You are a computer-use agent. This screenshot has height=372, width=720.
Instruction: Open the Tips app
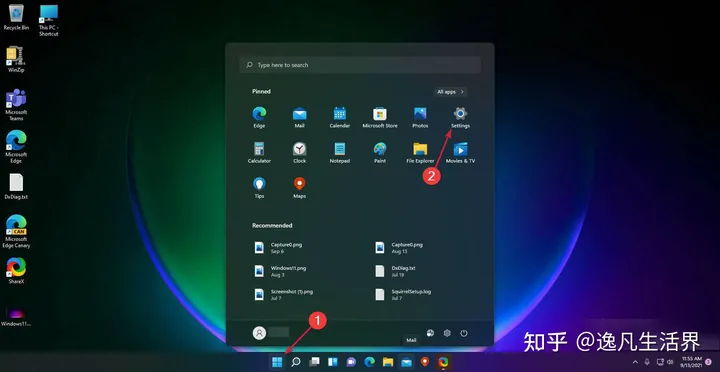point(259,188)
